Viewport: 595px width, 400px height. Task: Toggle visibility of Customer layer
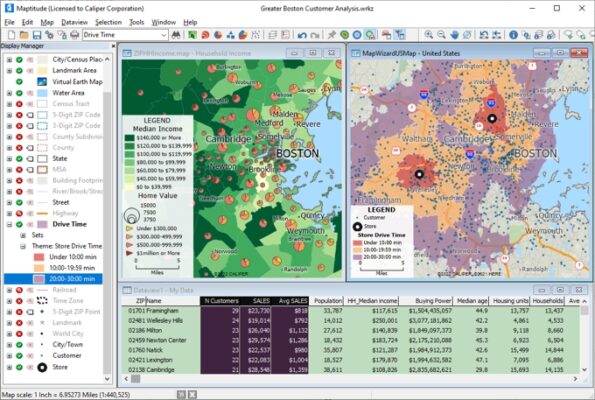[x=19, y=356]
